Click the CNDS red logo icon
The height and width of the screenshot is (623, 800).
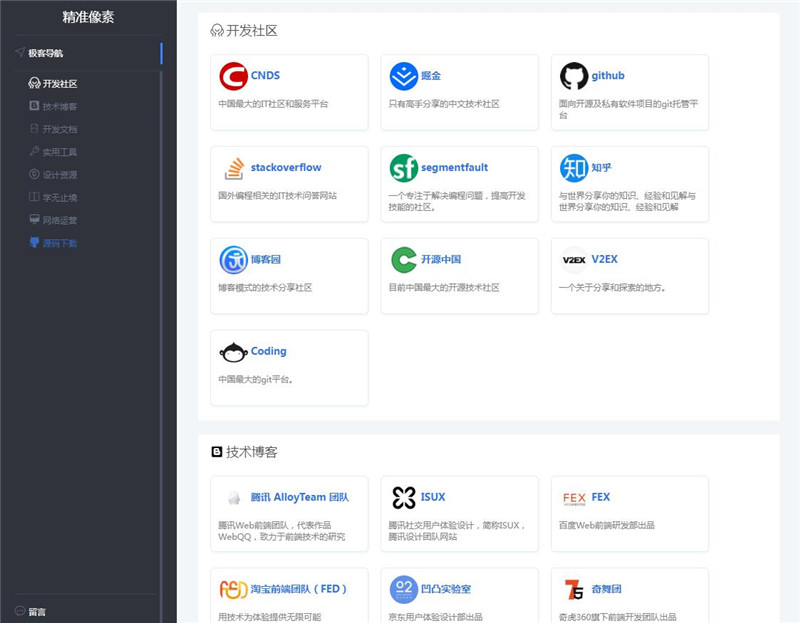pos(233,76)
